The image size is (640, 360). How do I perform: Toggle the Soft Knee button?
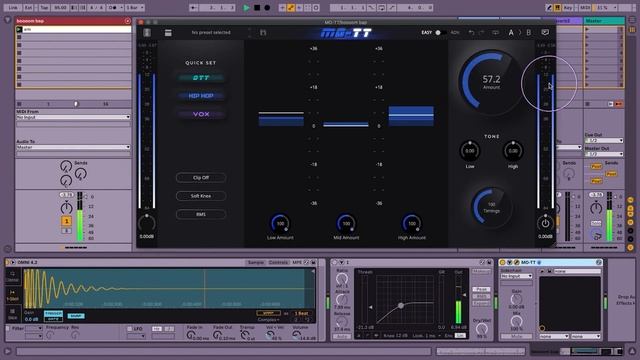pos(201,196)
